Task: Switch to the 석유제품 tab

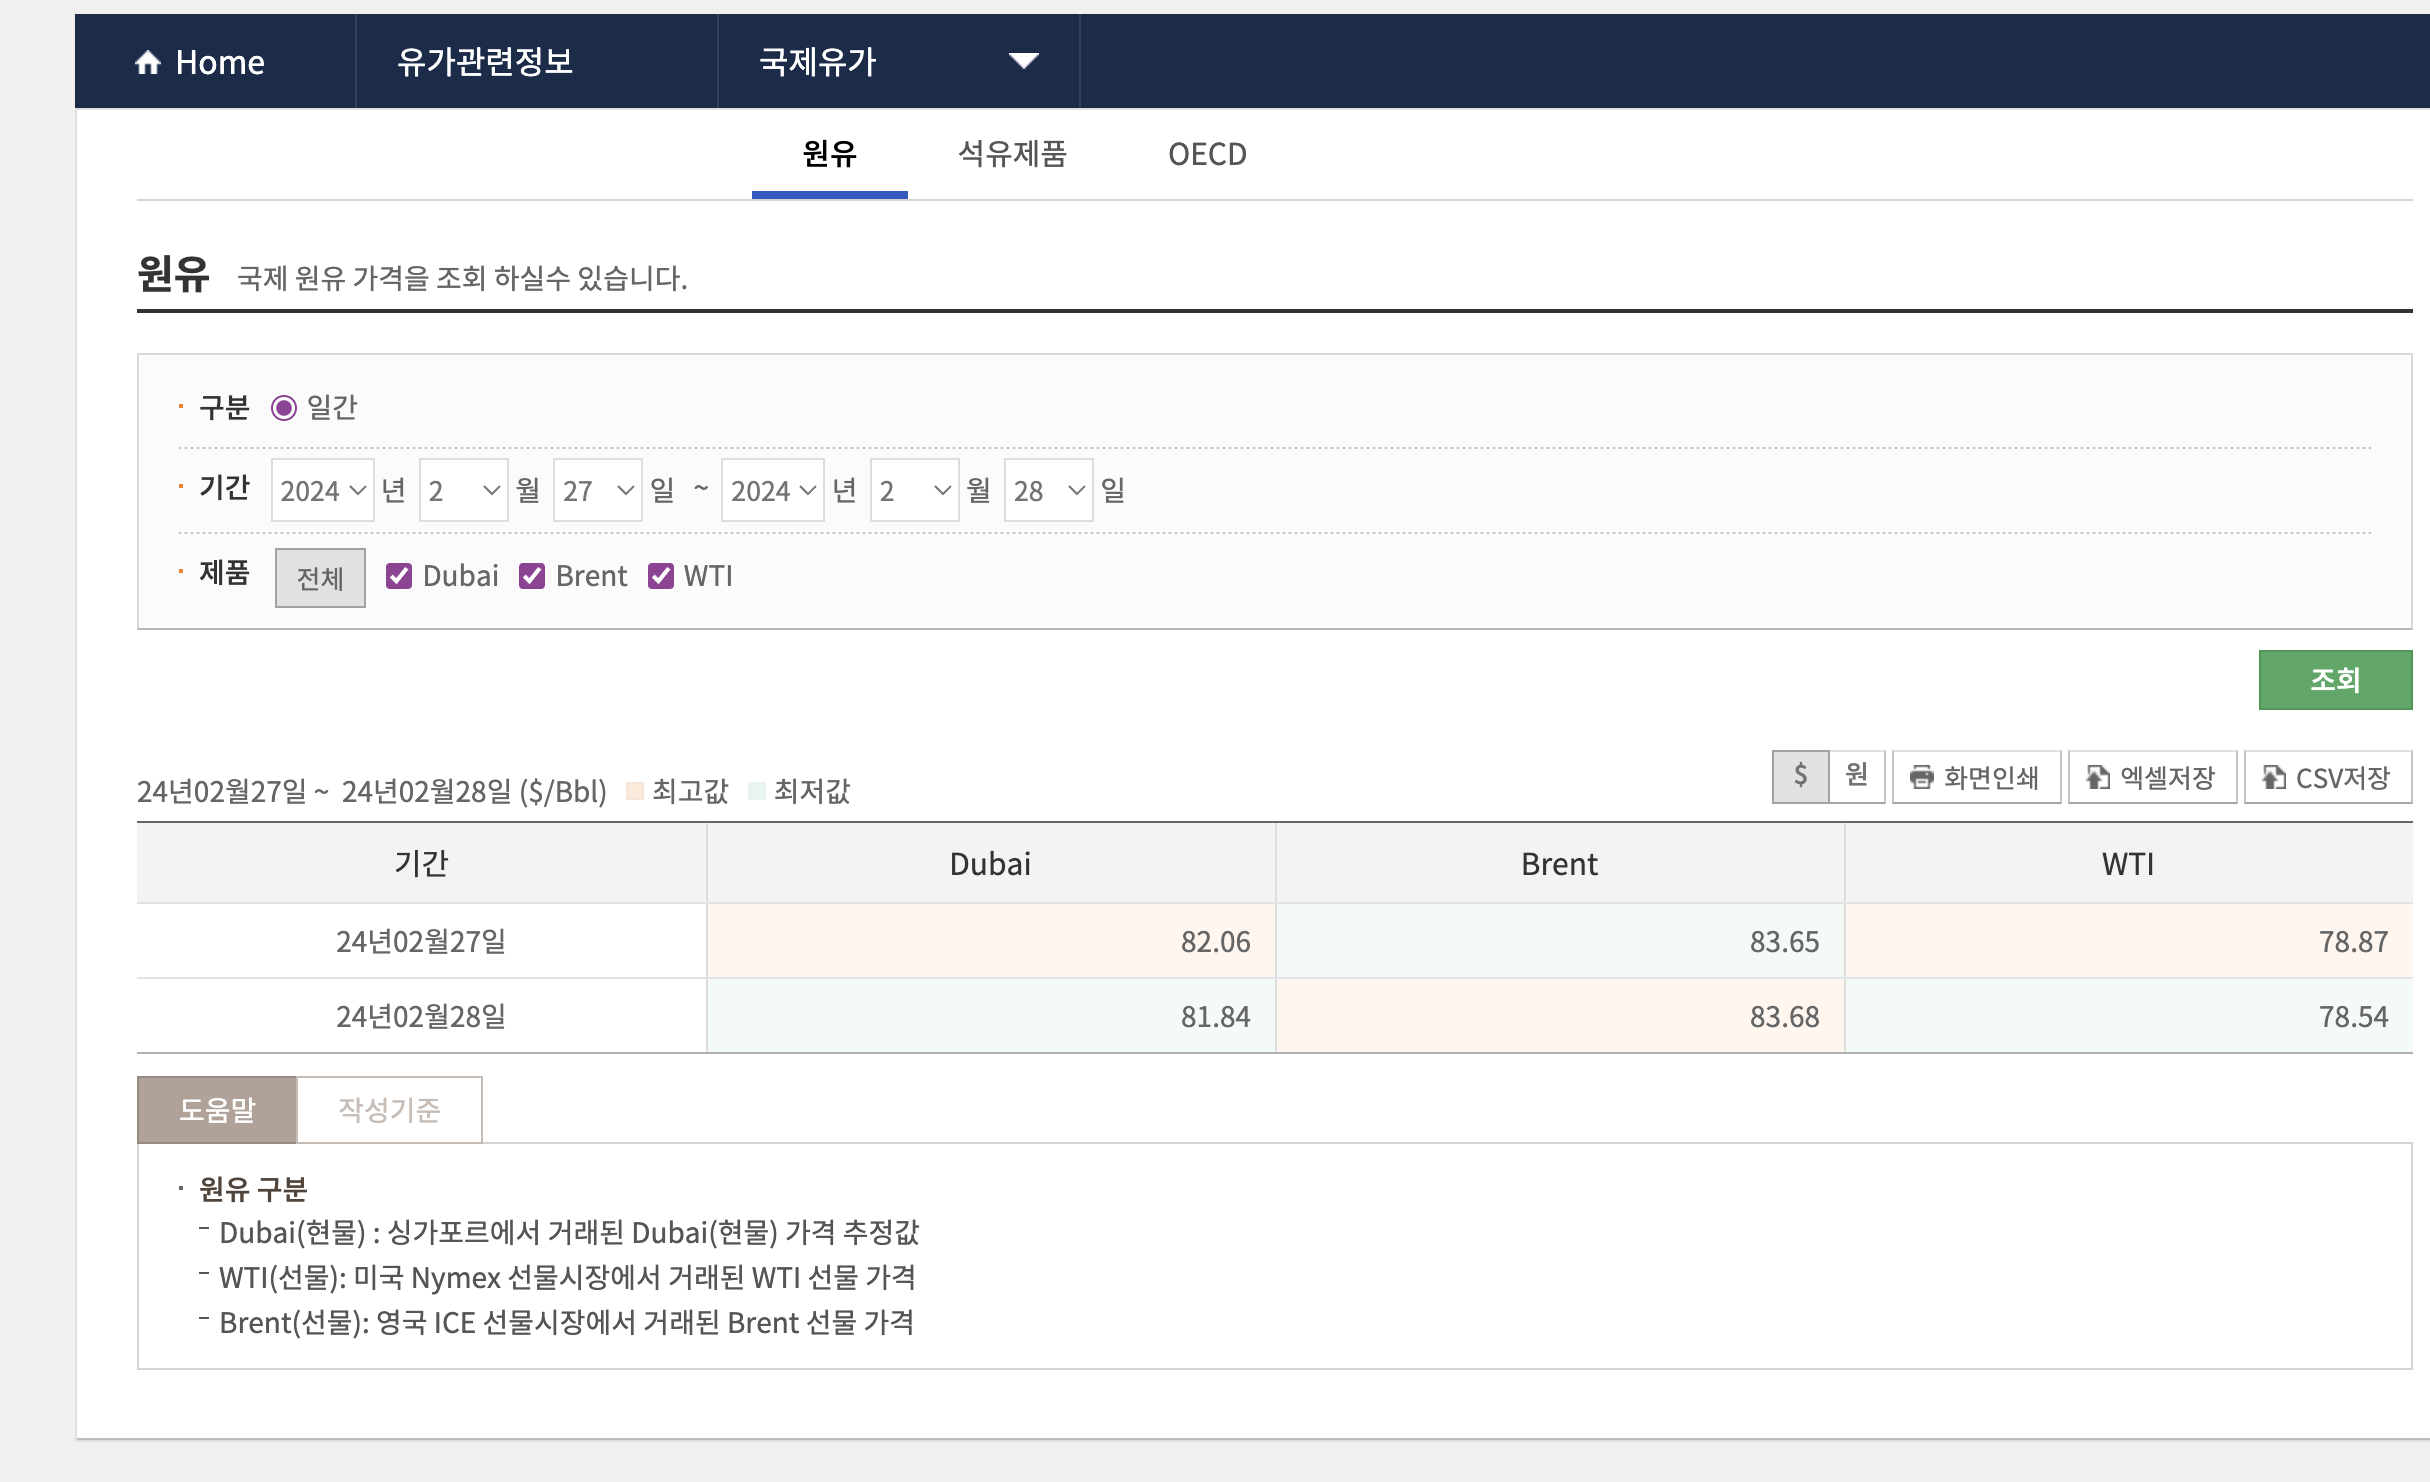Action: click(1012, 154)
